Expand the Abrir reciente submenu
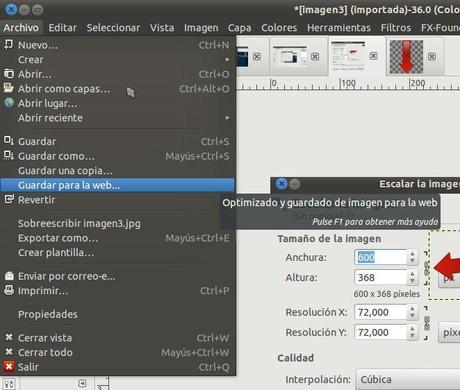Viewport: 460px width, 390px height. click(x=117, y=118)
